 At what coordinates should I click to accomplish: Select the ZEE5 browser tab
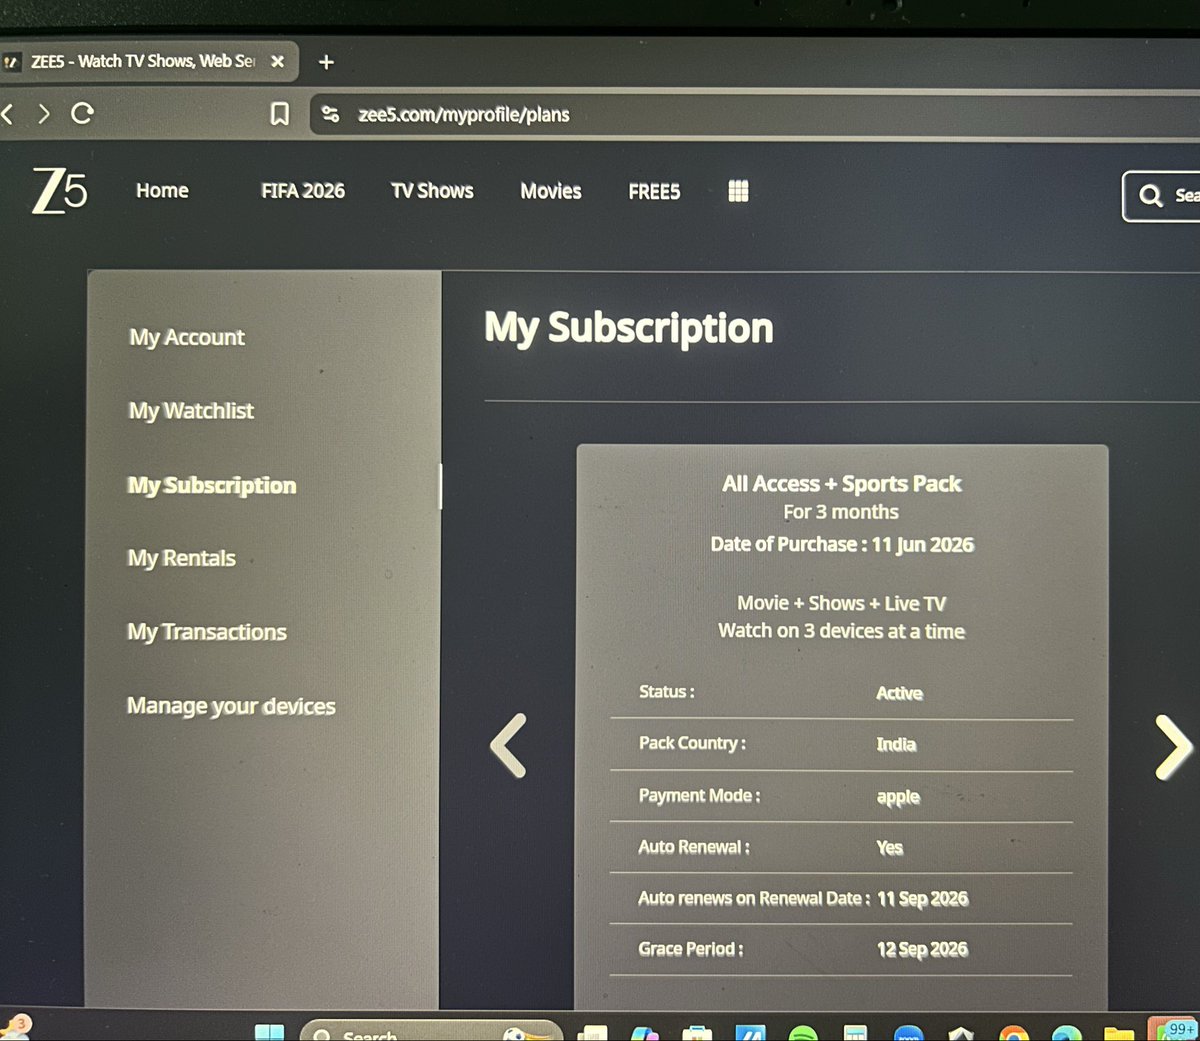148,62
